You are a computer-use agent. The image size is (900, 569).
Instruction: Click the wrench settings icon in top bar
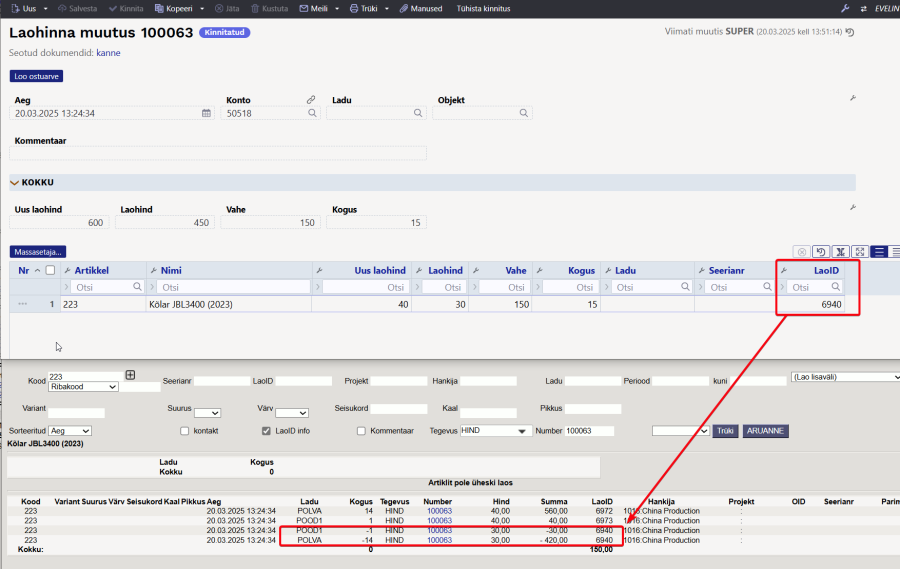[x=845, y=9]
